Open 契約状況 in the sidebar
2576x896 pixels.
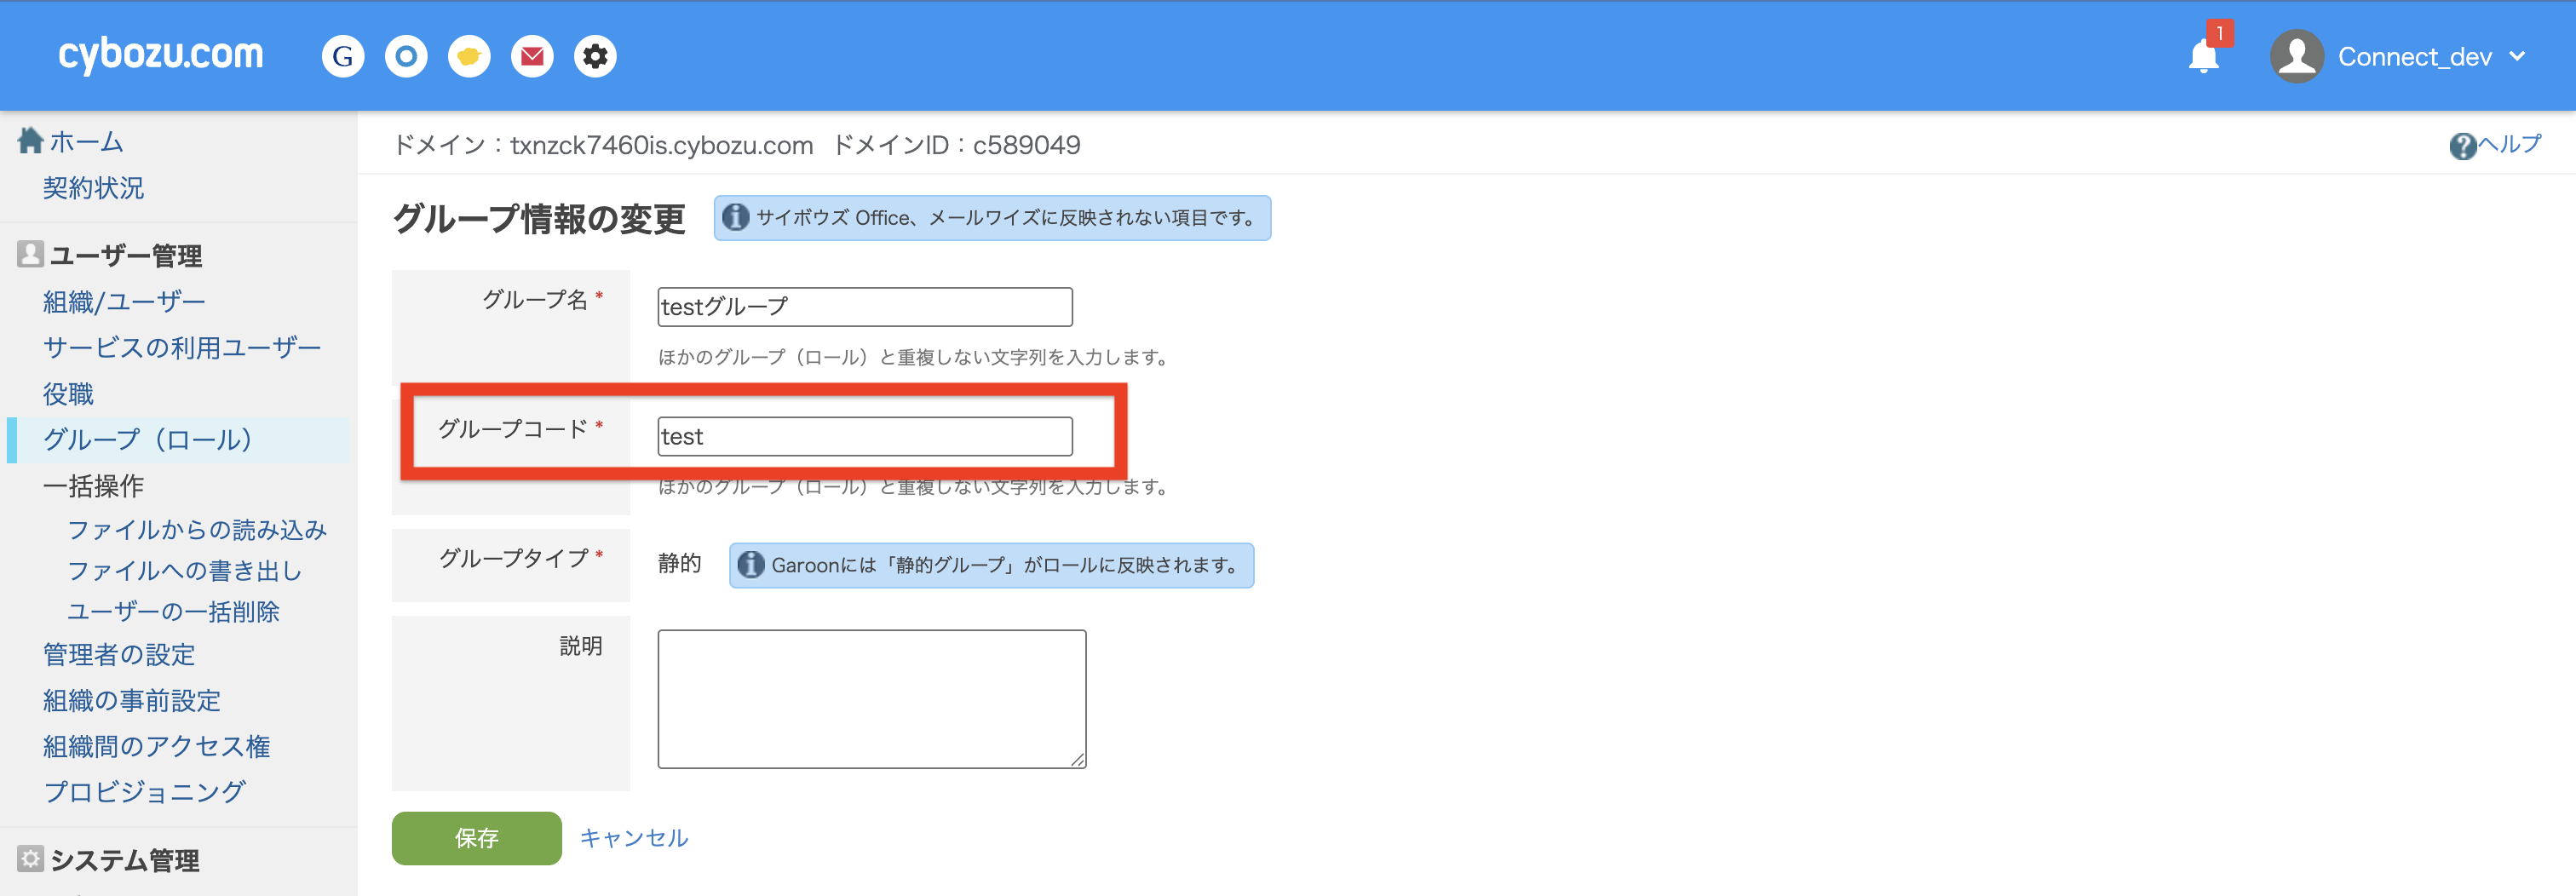[x=93, y=188]
